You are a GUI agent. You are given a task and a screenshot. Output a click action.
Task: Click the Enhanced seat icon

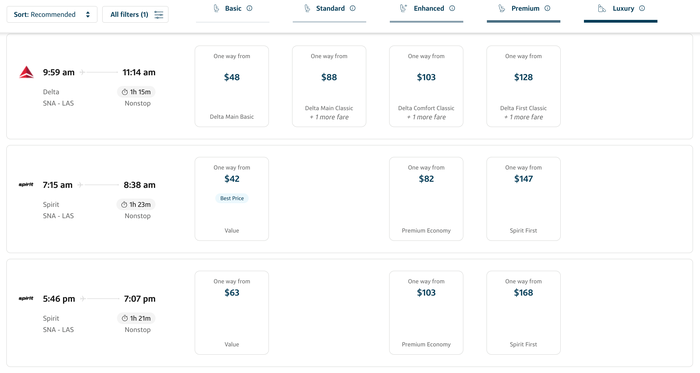[403, 8]
